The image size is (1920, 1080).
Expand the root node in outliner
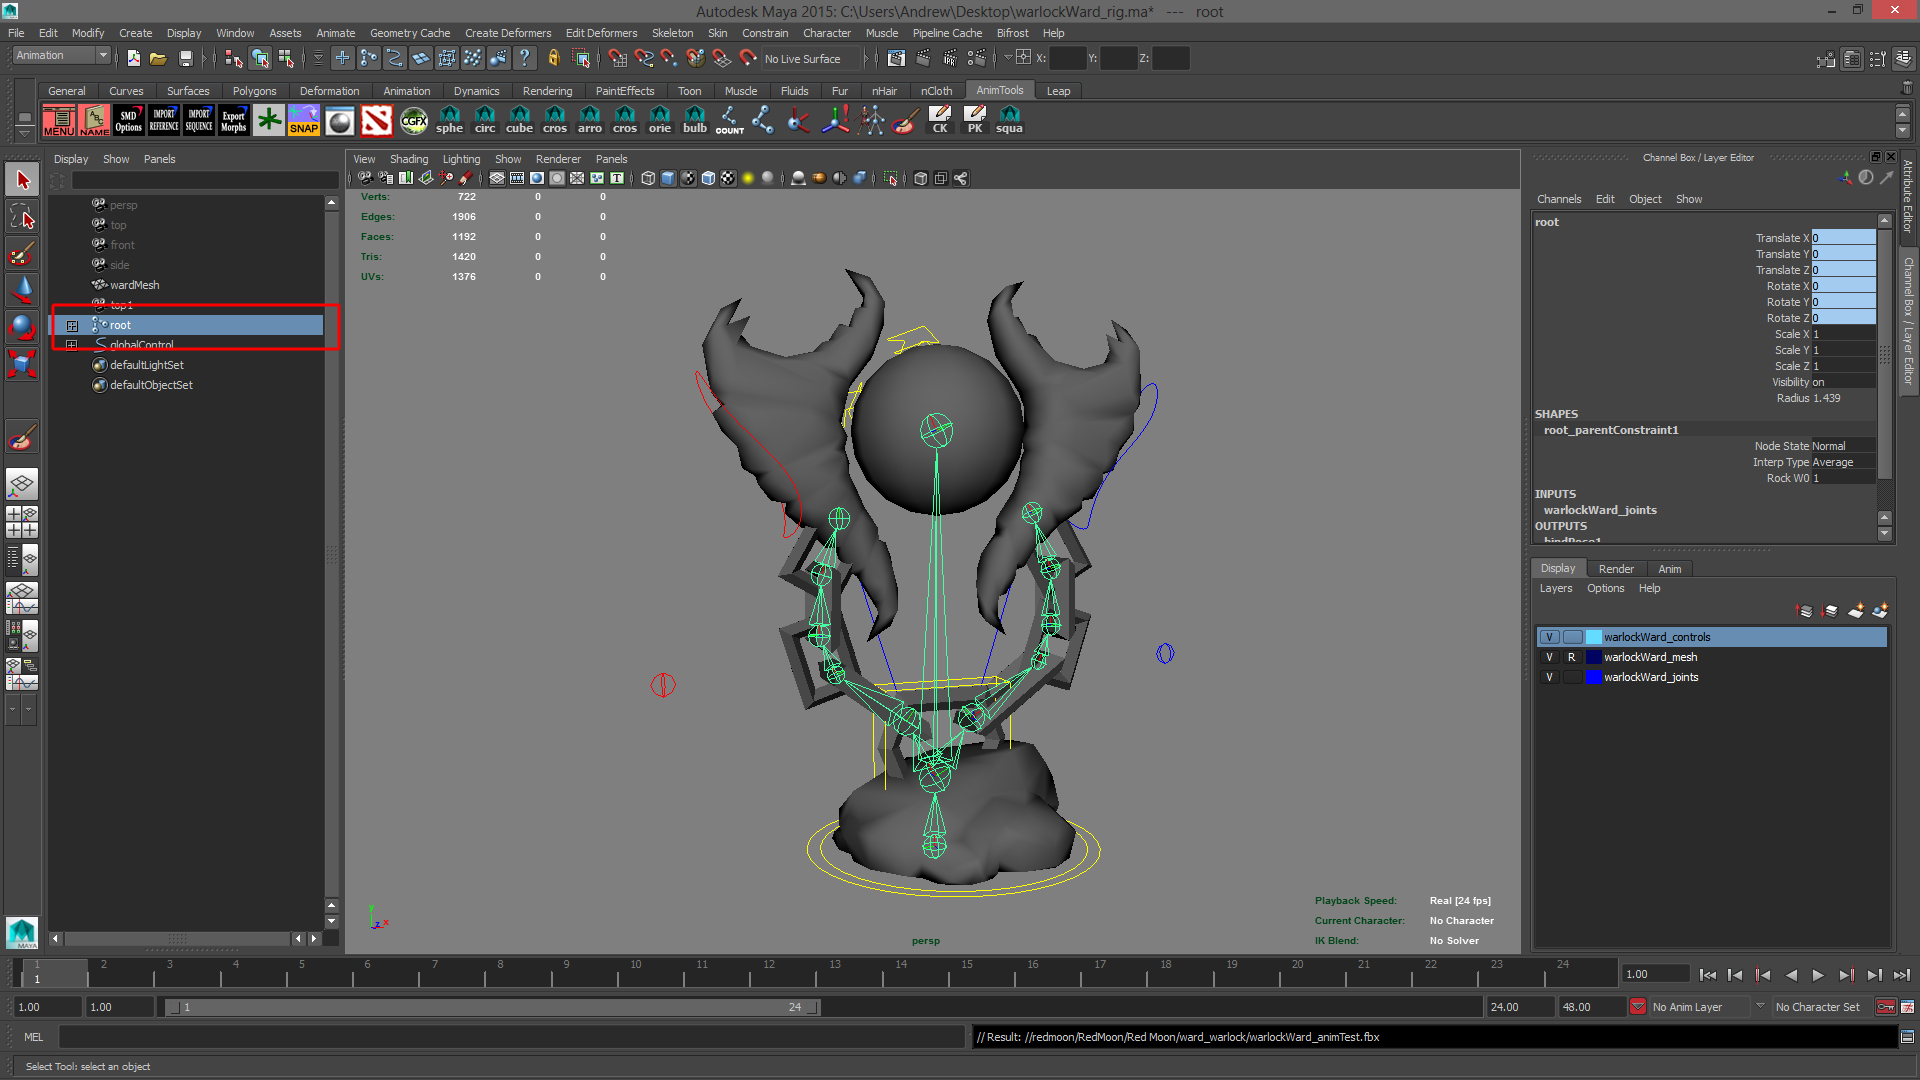72,325
